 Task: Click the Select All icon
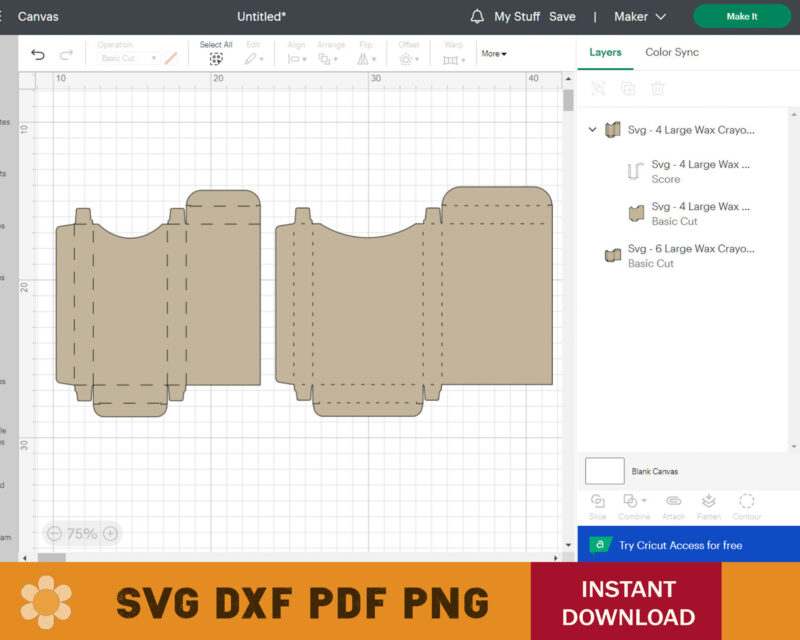[x=216, y=59]
